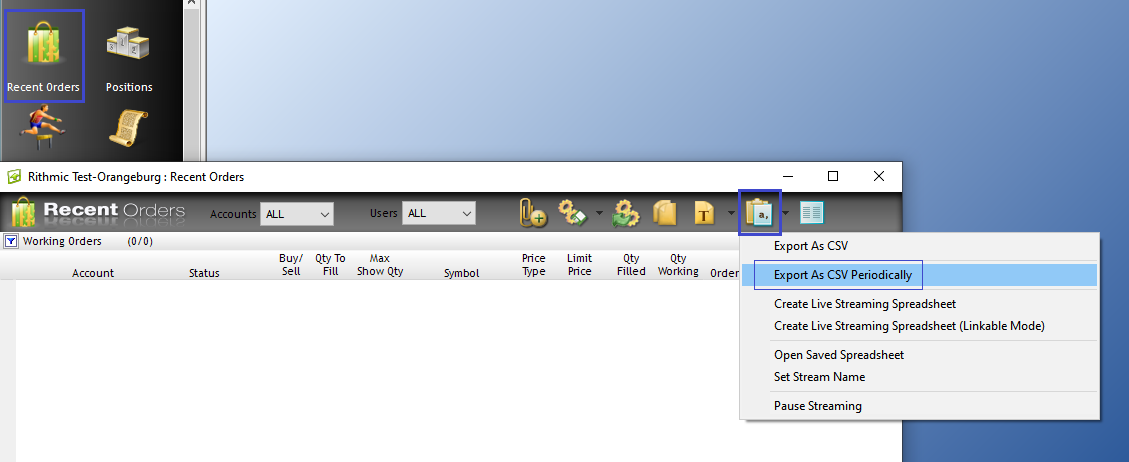The height and width of the screenshot is (462, 1129).
Task: Click the paperclip with plus toolbar icon
Action: pos(532,213)
